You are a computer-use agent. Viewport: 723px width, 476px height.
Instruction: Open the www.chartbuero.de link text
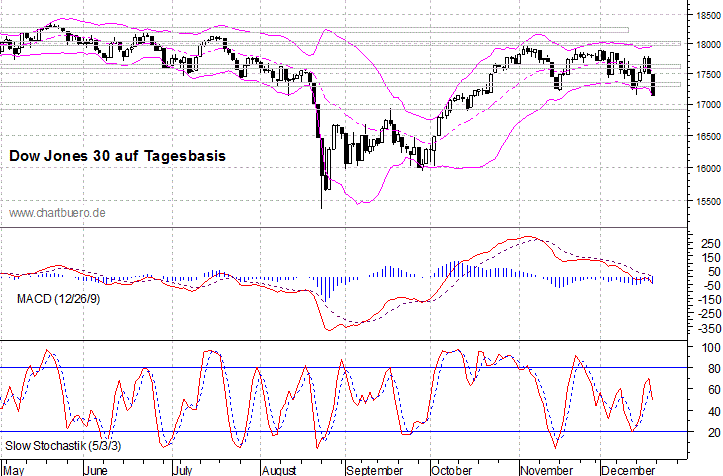tap(57, 213)
